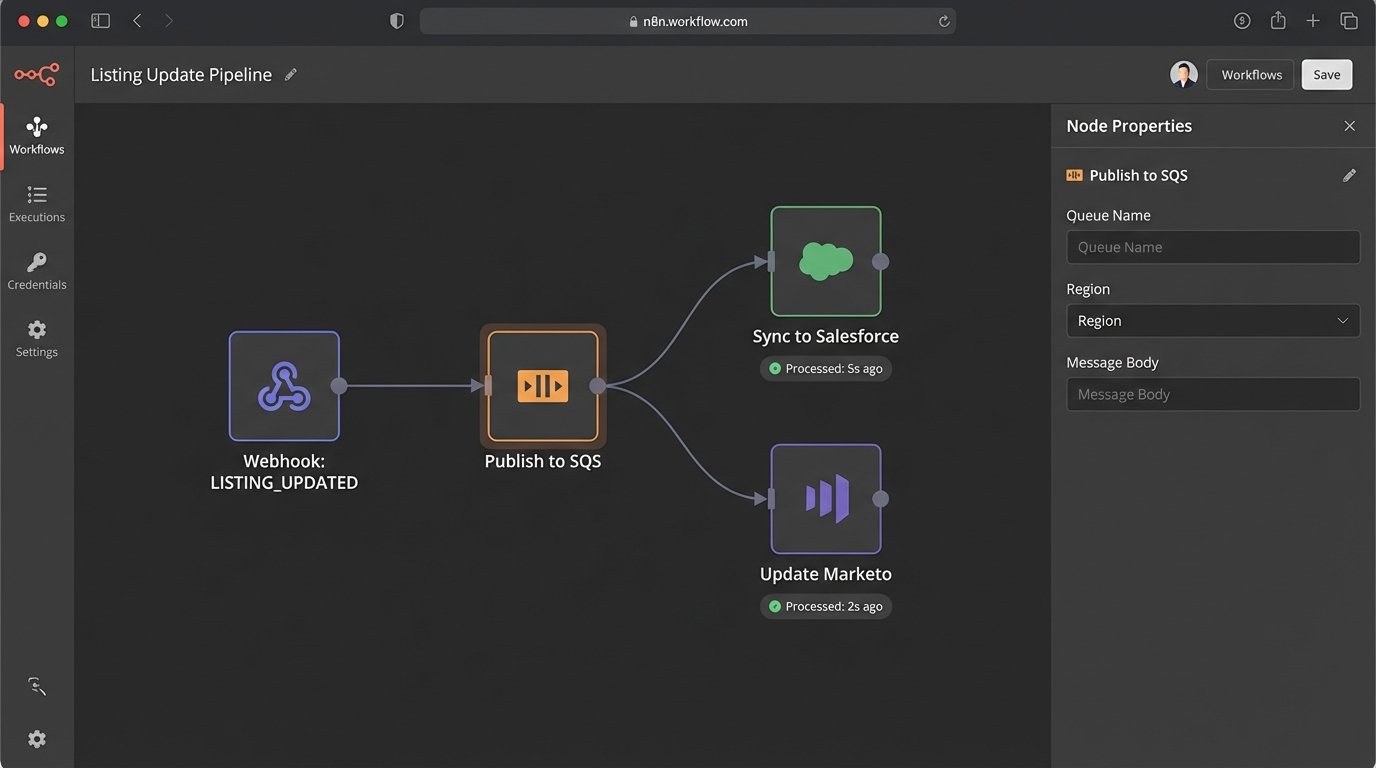Rename workflow using pencil icon beside title

coord(291,75)
